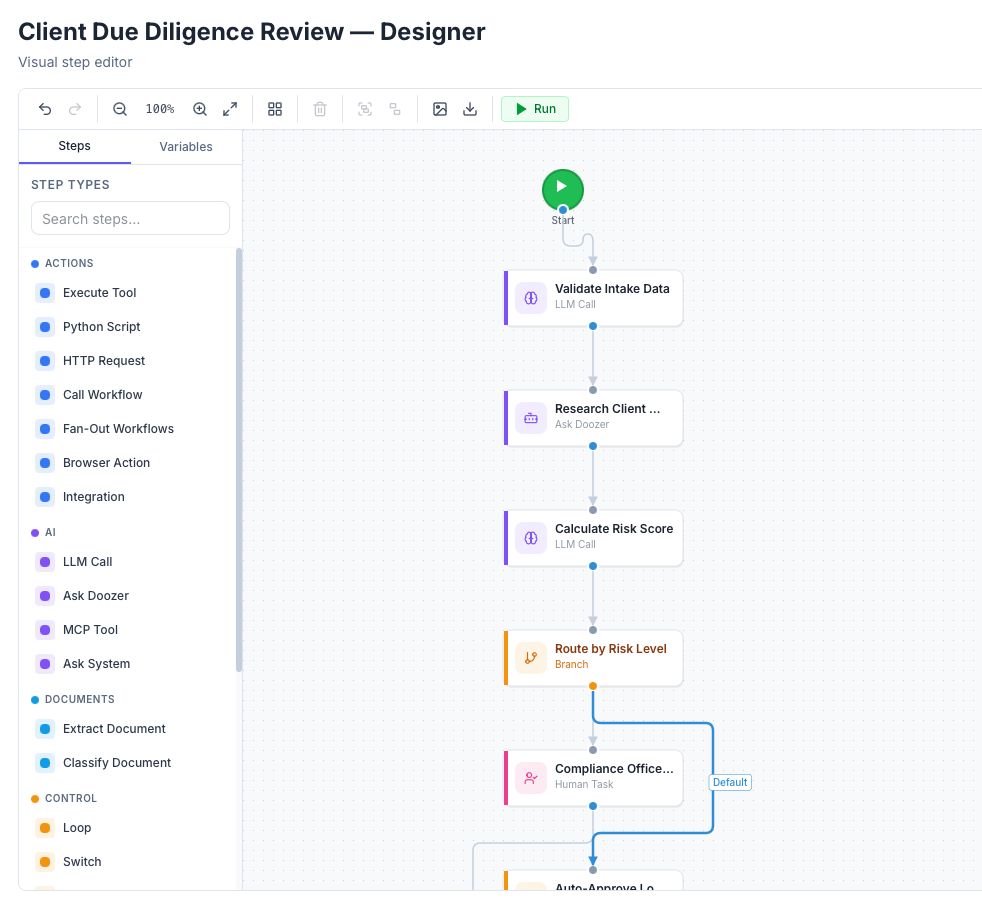
Task: Click the Zoom In magnifier icon
Action: 199,109
